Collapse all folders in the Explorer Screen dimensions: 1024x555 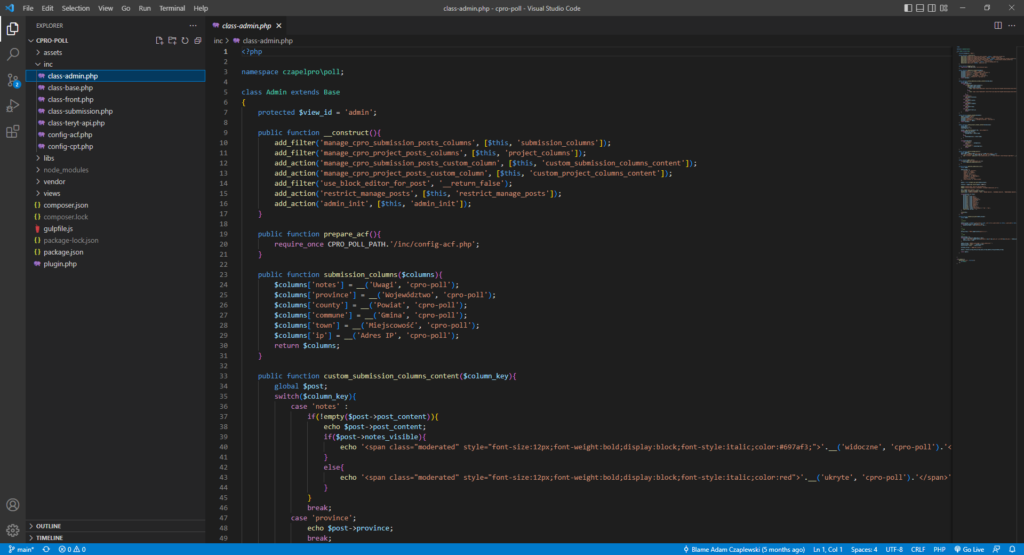tap(198, 40)
